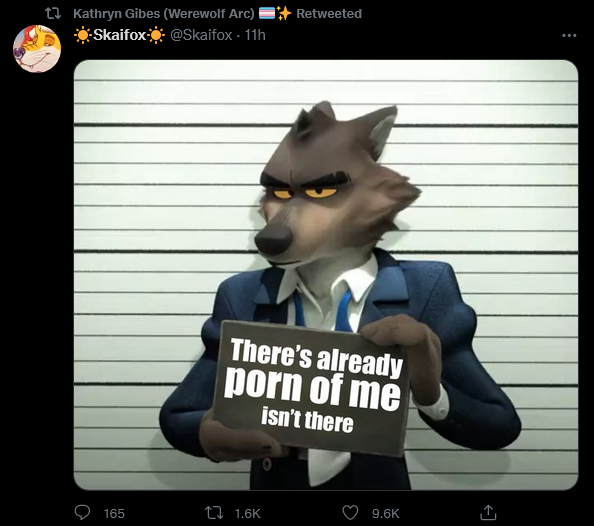Click the sparkles emoji next to Retweeted

pyautogui.click(x=284, y=13)
